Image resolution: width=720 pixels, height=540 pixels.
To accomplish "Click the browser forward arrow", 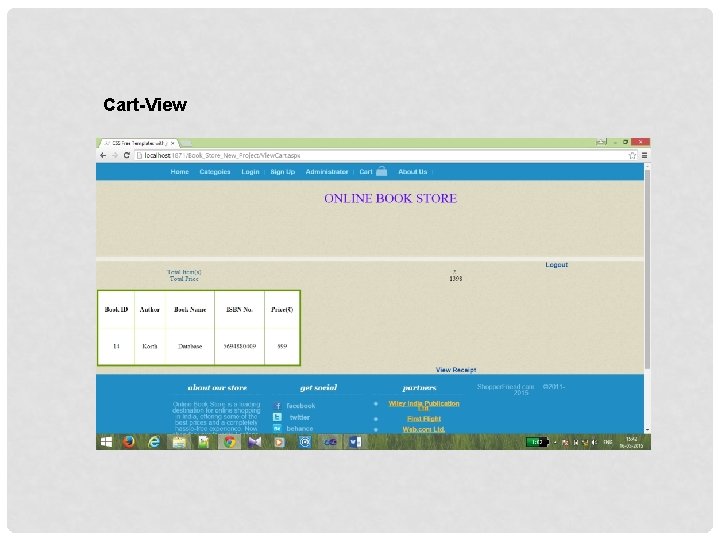I will [x=115, y=156].
